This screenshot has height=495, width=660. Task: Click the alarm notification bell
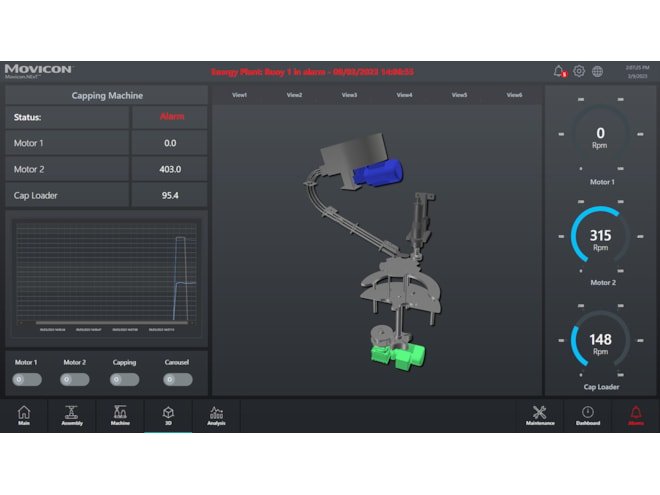tap(559, 71)
